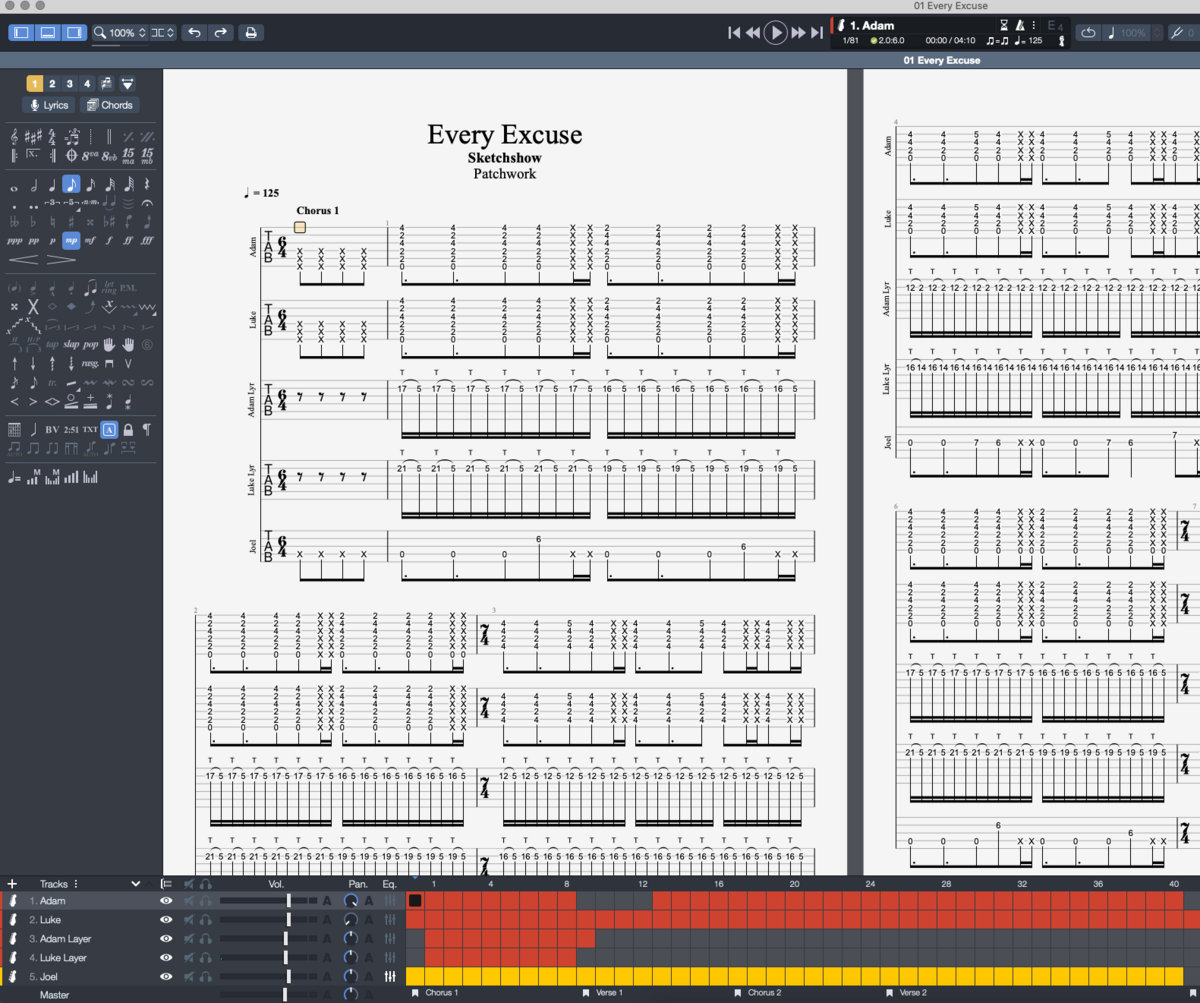
Task: Open the equalizer for Joel track
Action: tap(389, 977)
